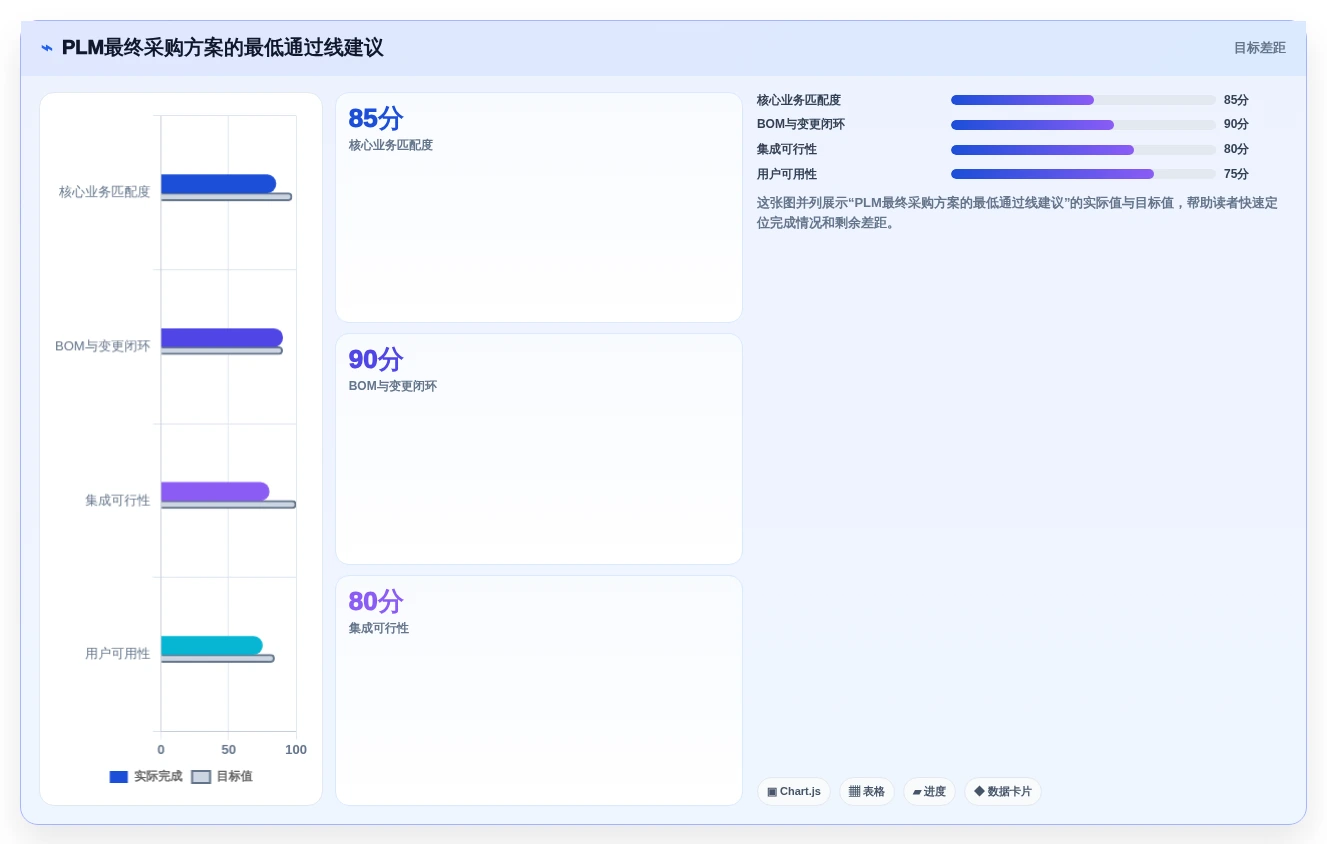This screenshot has width=1327, height=844.
Task: Click the gray target bar under 核心业务匹配度
Action: 226,197
